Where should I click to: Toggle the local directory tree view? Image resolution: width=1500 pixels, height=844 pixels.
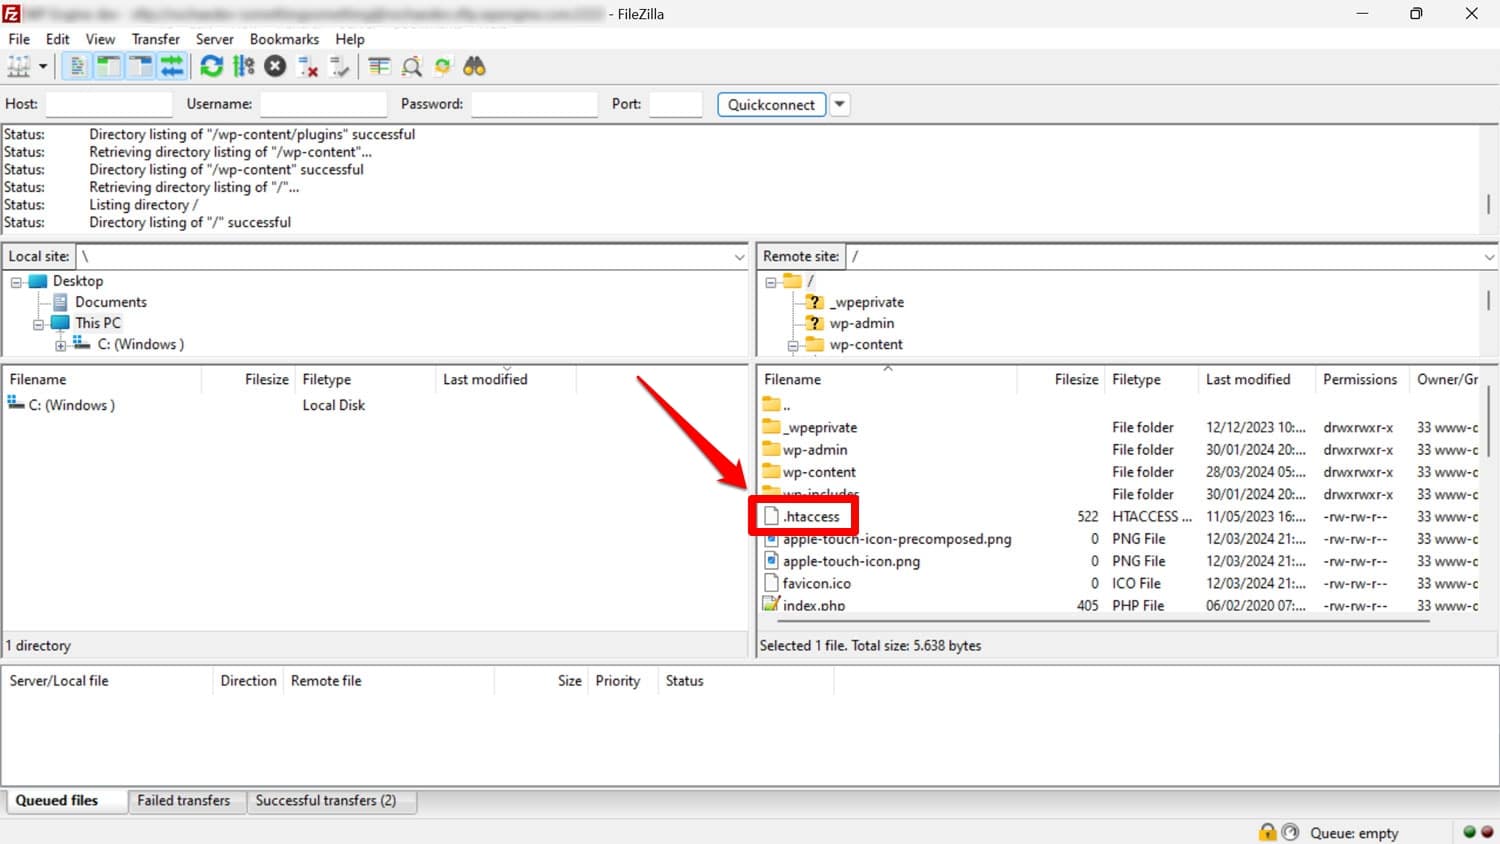(x=108, y=67)
